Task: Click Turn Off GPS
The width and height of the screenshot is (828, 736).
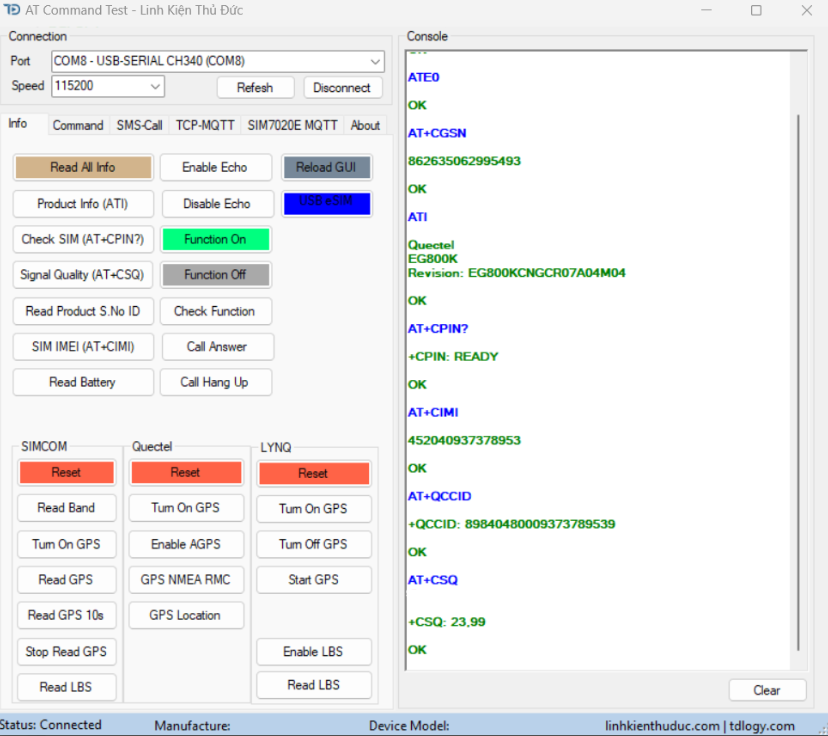Action: pyautogui.click(x=314, y=544)
